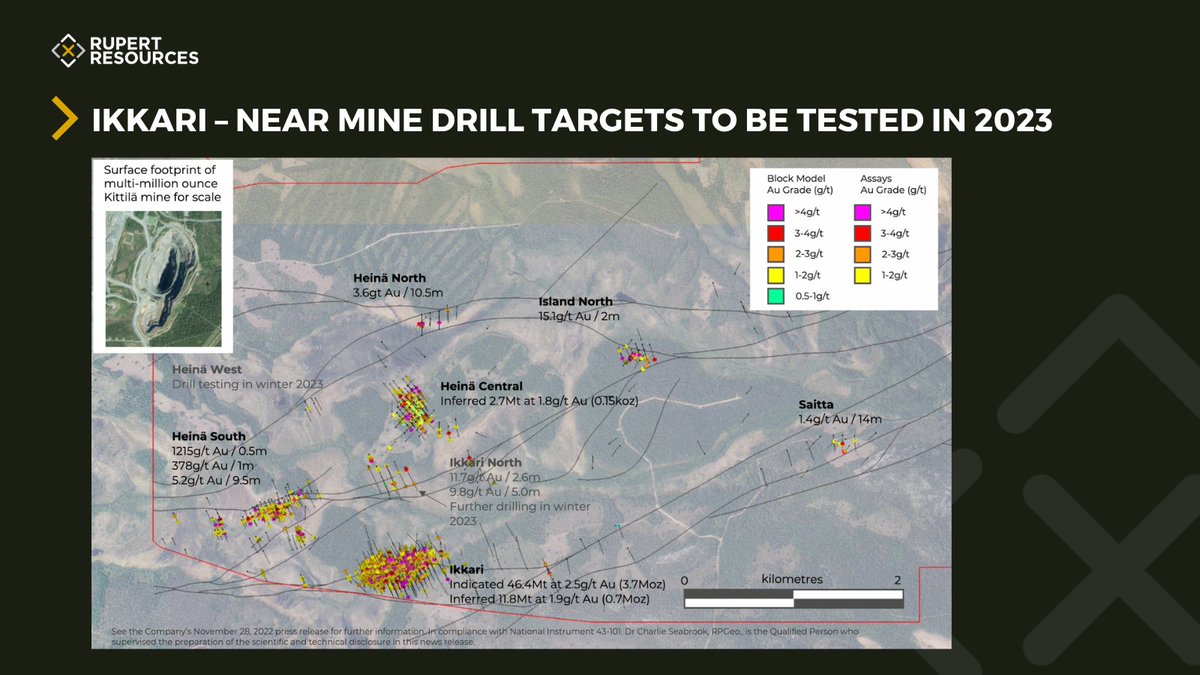This screenshot has height=675, width=1200.
Task: Click the '1215g/t Au / 0.5m' result text
Action: (220, 451)
